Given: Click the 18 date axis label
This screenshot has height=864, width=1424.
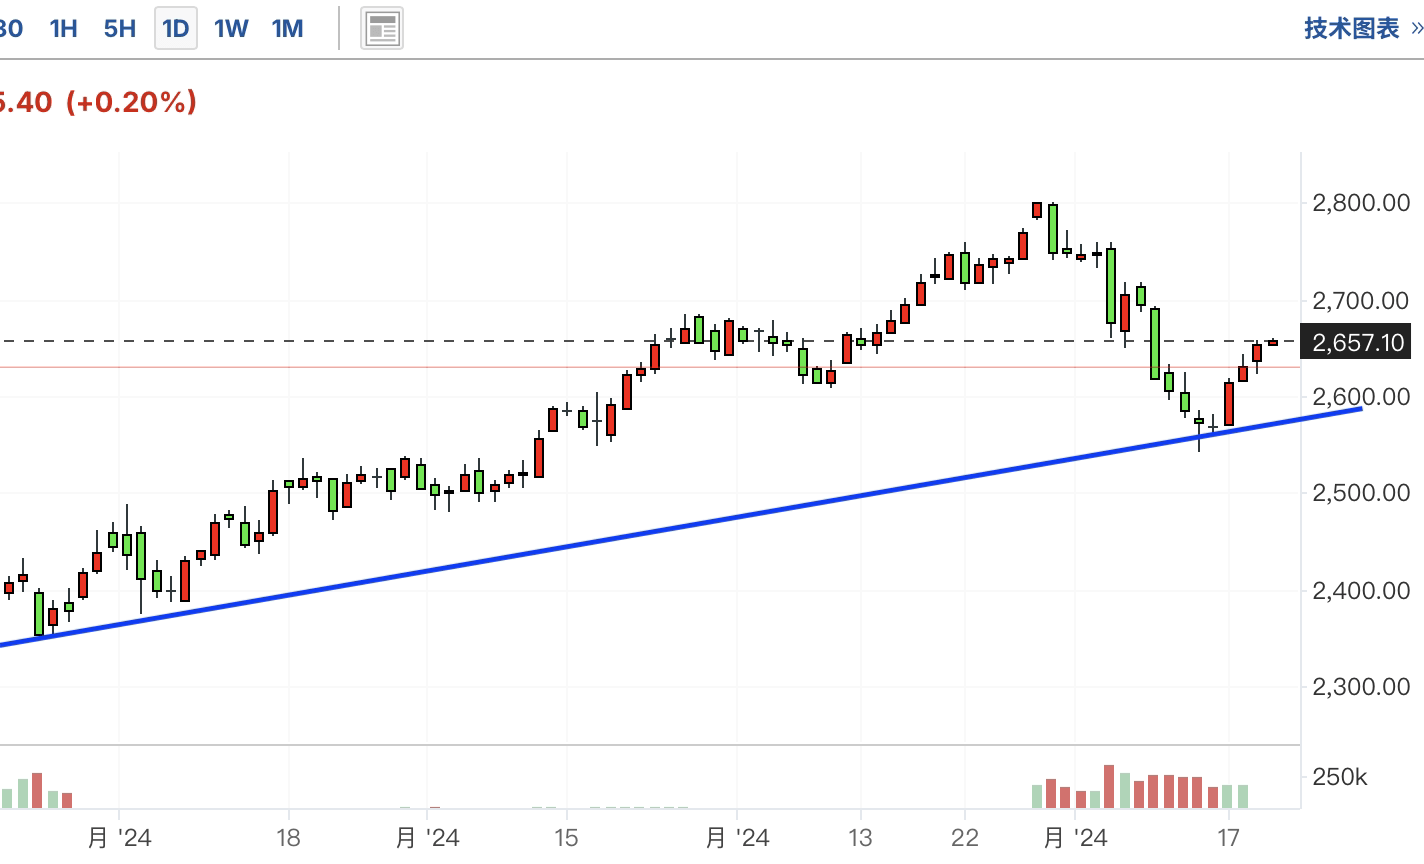Looking at the screenshot, I should [x=288, y=837].
